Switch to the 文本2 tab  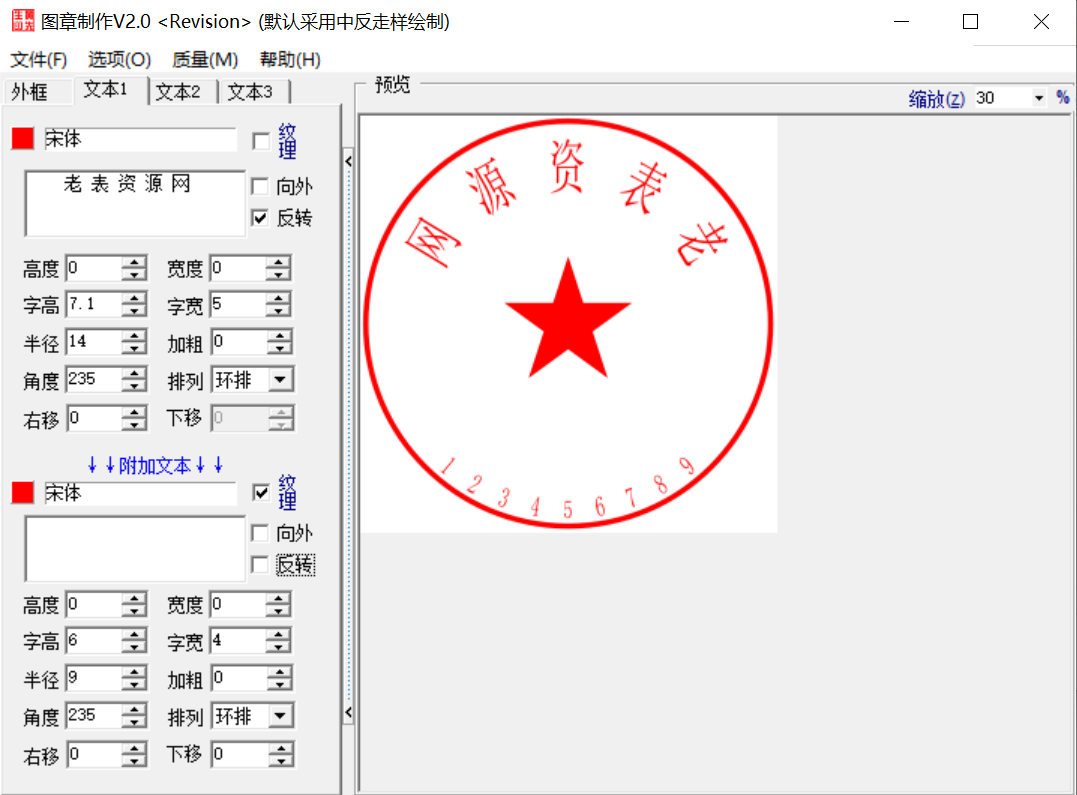[x=178, y=92]
